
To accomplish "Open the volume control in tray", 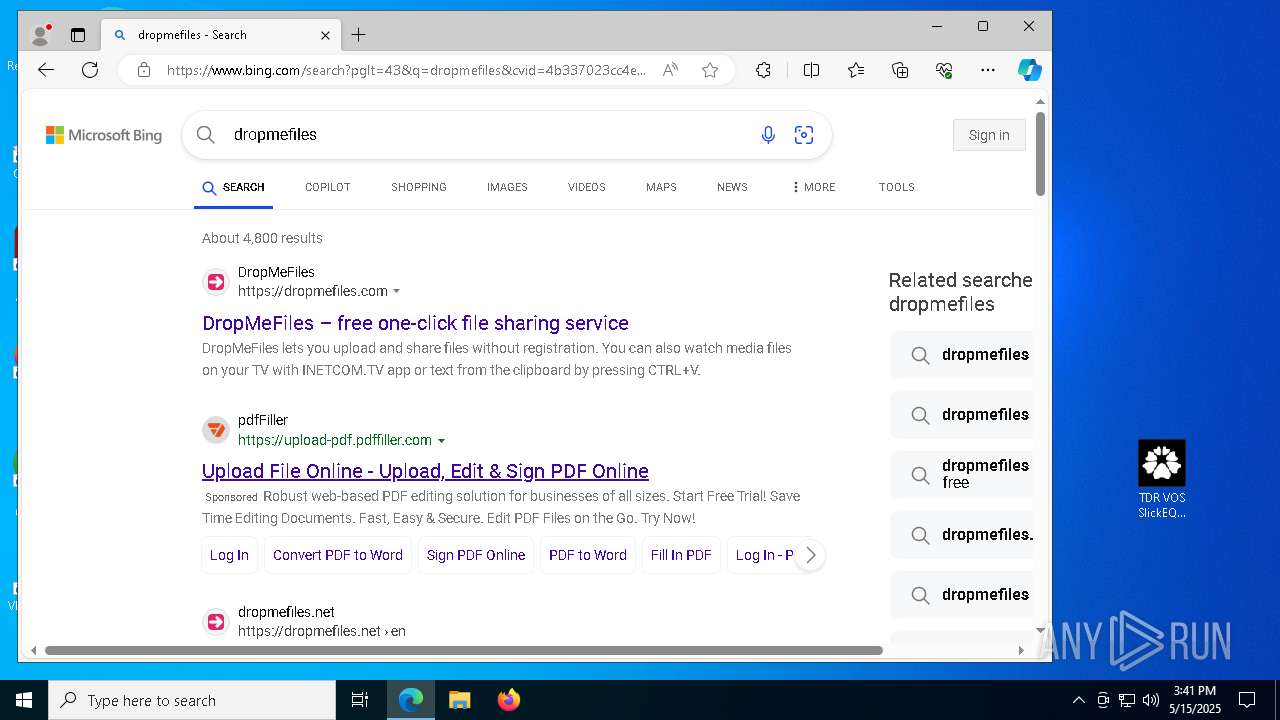I will [x=1150, y=700].
